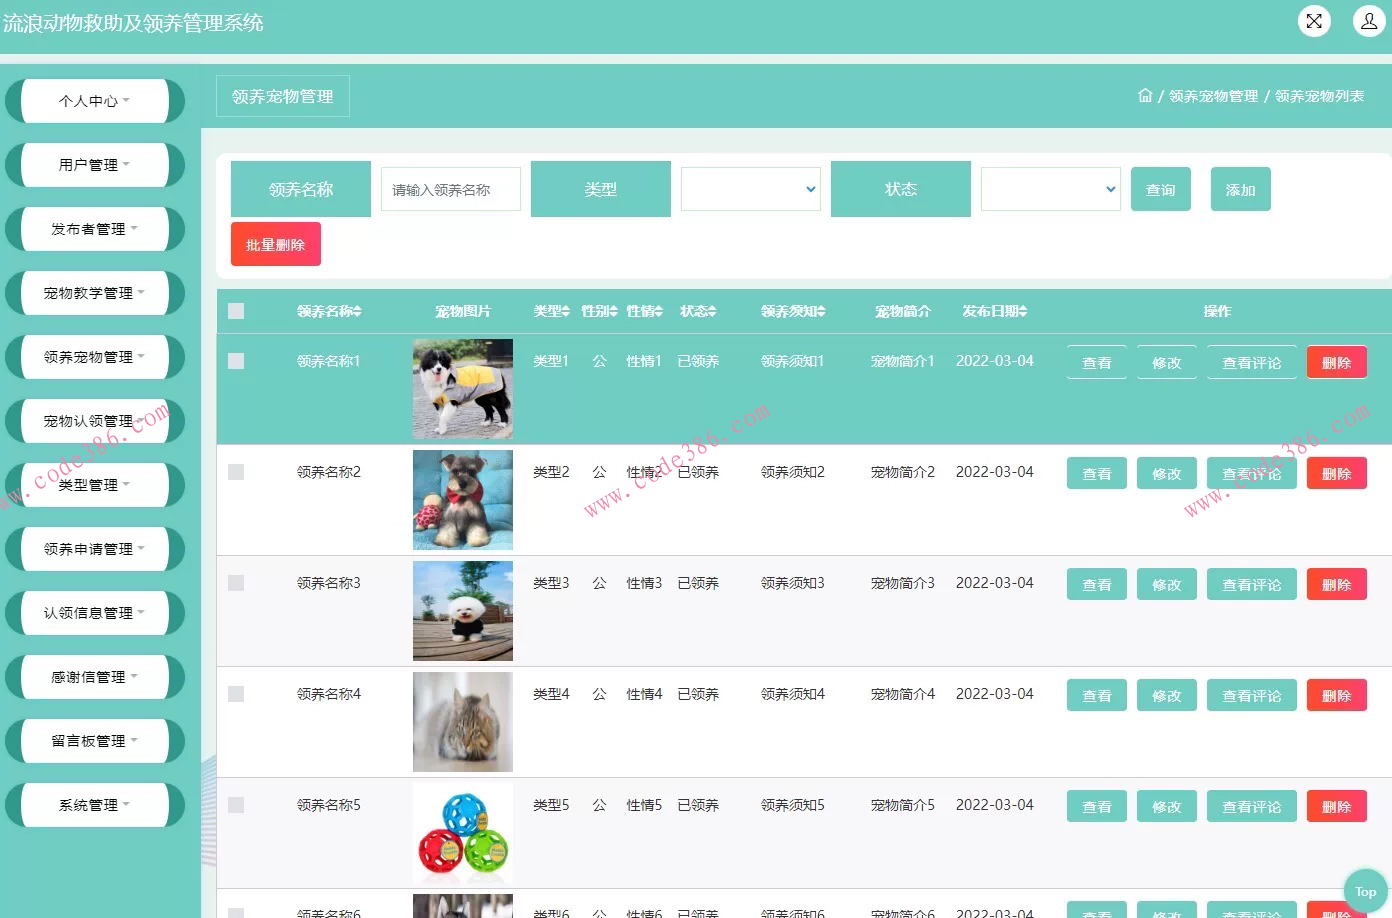
Task: Open the 类型 filter dropdown
Action: (750, 189)
